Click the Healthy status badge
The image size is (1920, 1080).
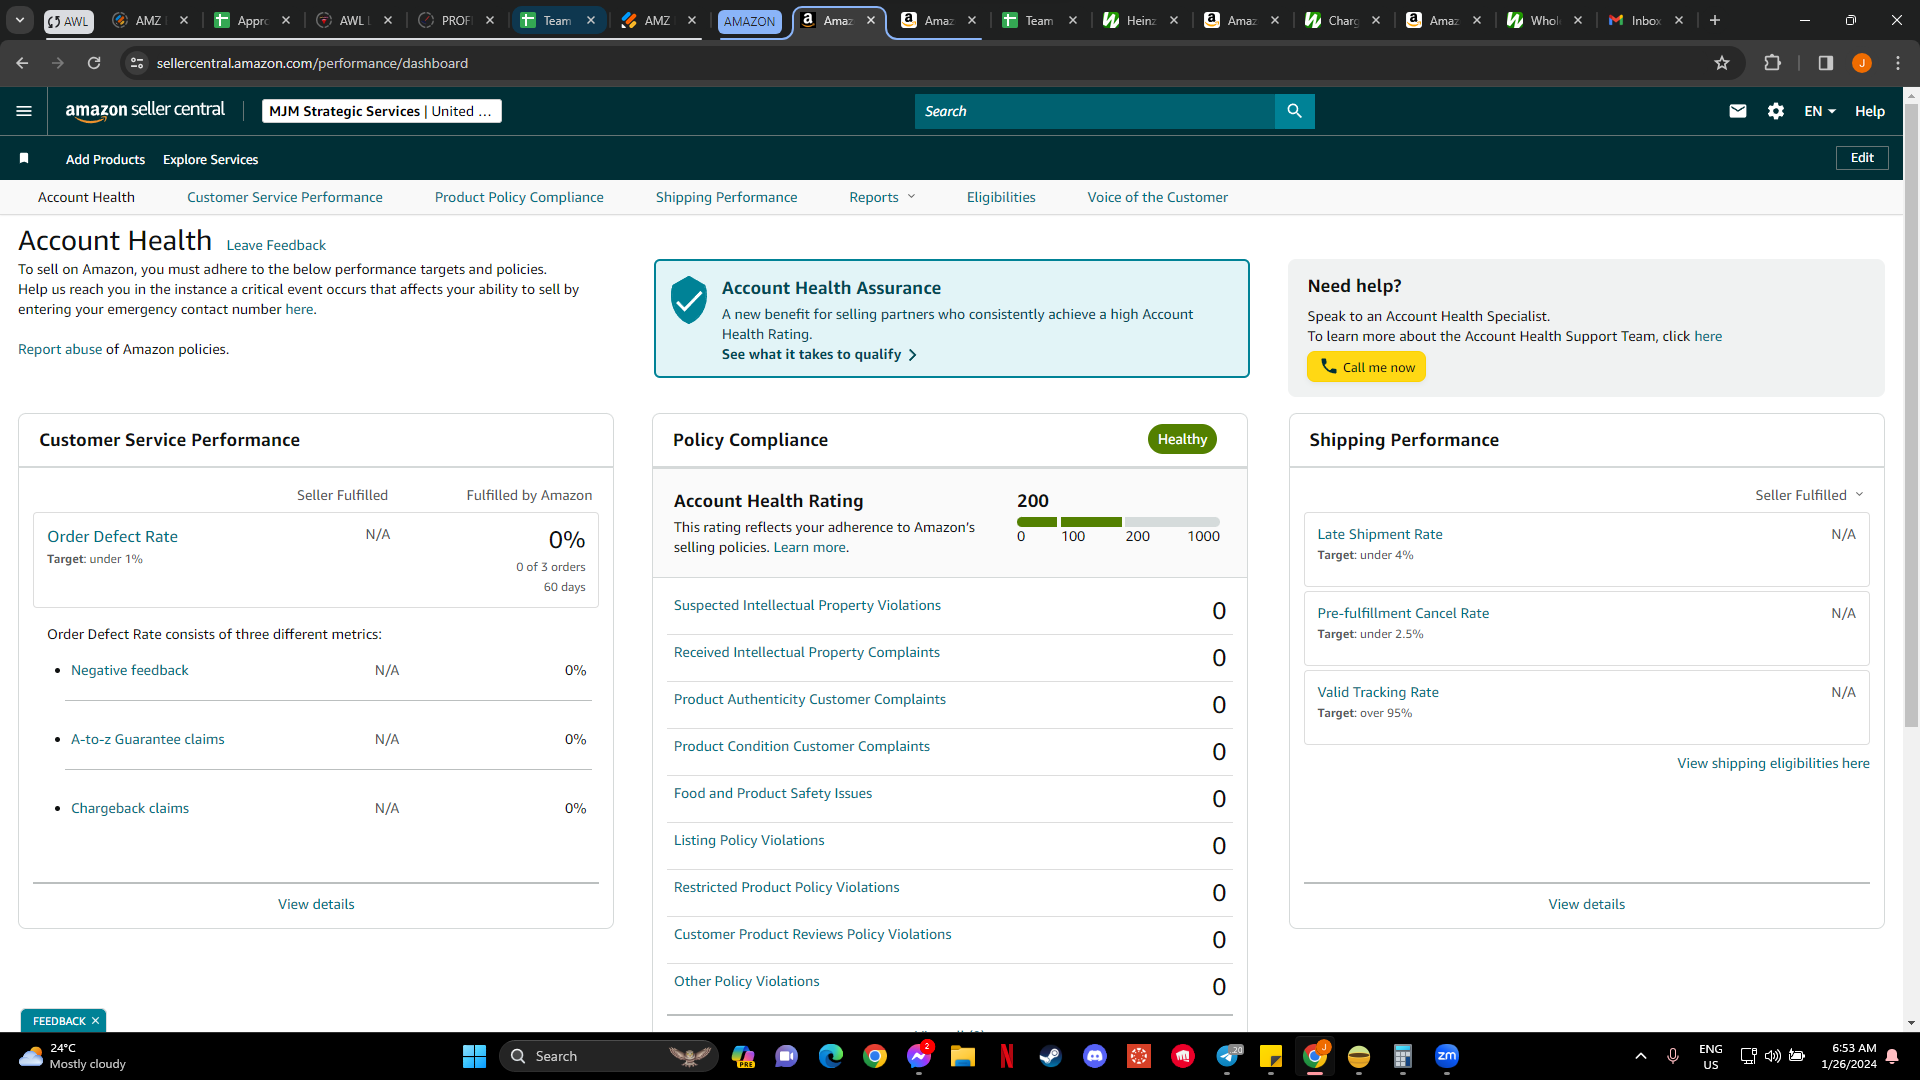coord(1182,439)
